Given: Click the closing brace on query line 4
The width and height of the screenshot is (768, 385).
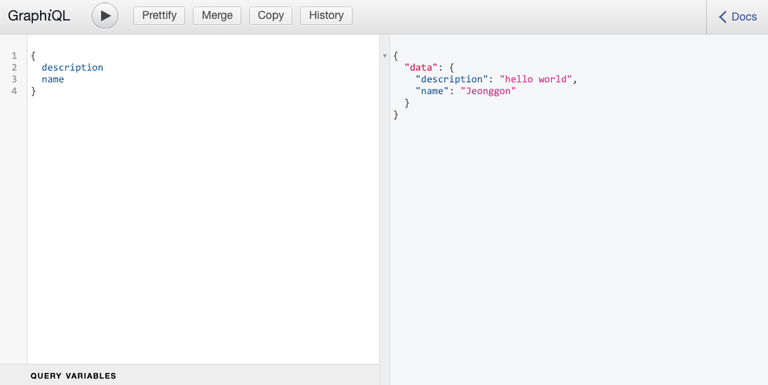Looking at the screenshot, I should point(33,91).
